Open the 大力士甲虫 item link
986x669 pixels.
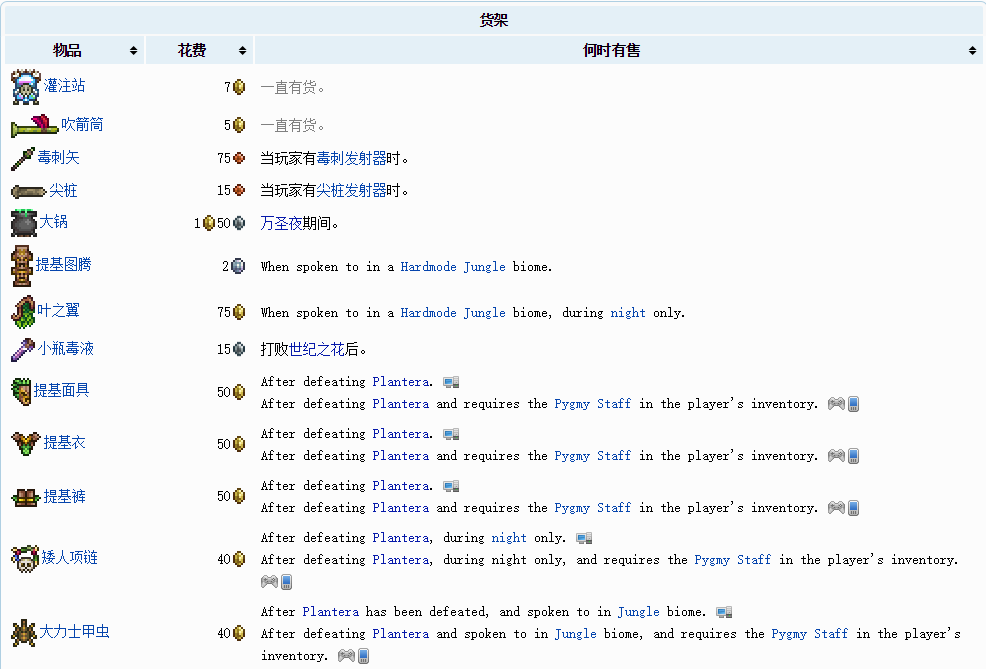[x=74, y=631]
